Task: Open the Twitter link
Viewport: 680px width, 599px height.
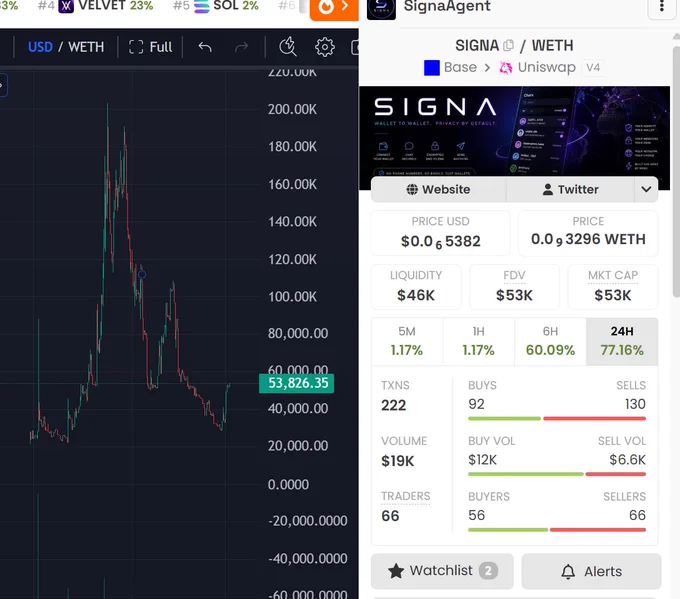Action: (x=570, y=190)
